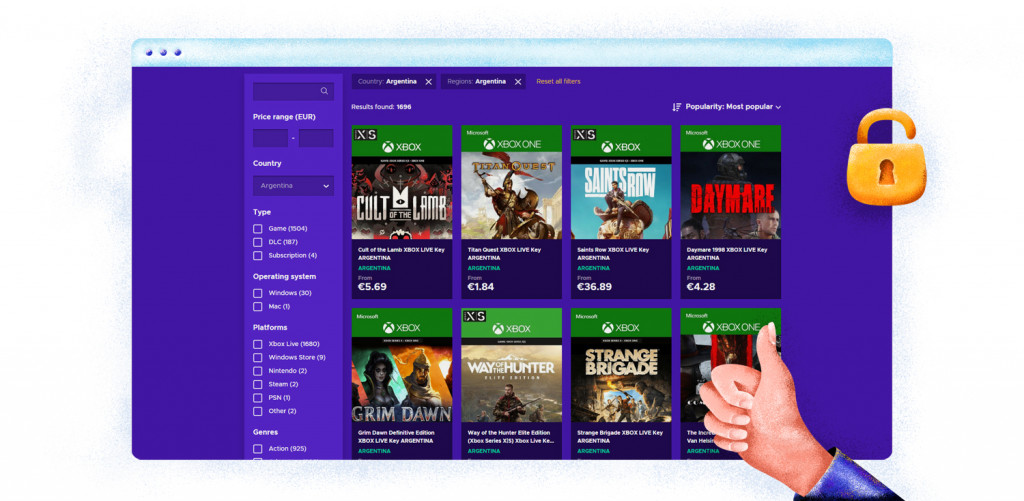The width and height of the screenshot is (1024, 501).
Task: Click Strange Brigade XBOX LIVE Key title
Action: (x=620, y=436)
